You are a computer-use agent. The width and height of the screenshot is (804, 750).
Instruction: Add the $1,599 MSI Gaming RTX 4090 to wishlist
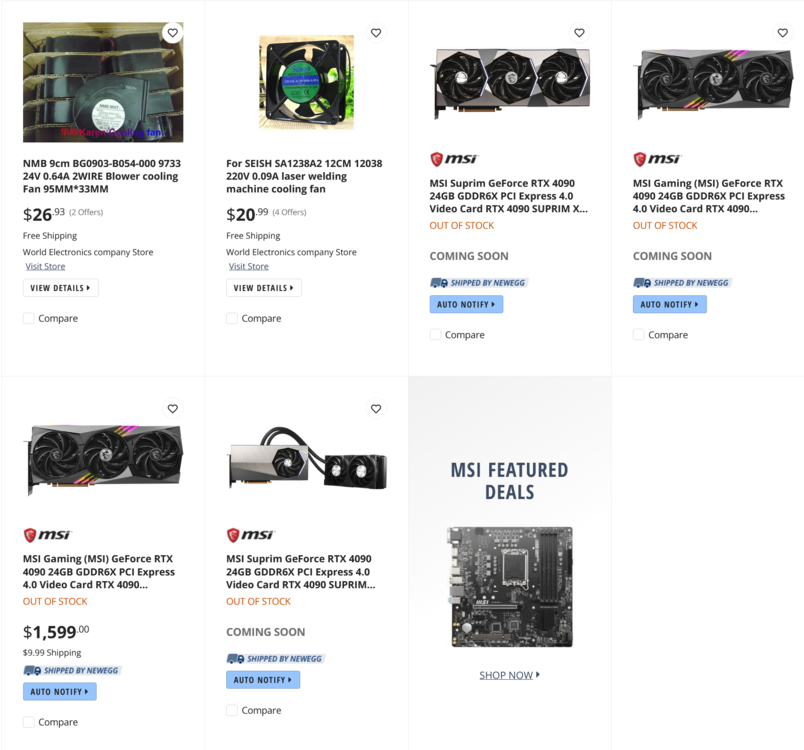pos(173,409)
